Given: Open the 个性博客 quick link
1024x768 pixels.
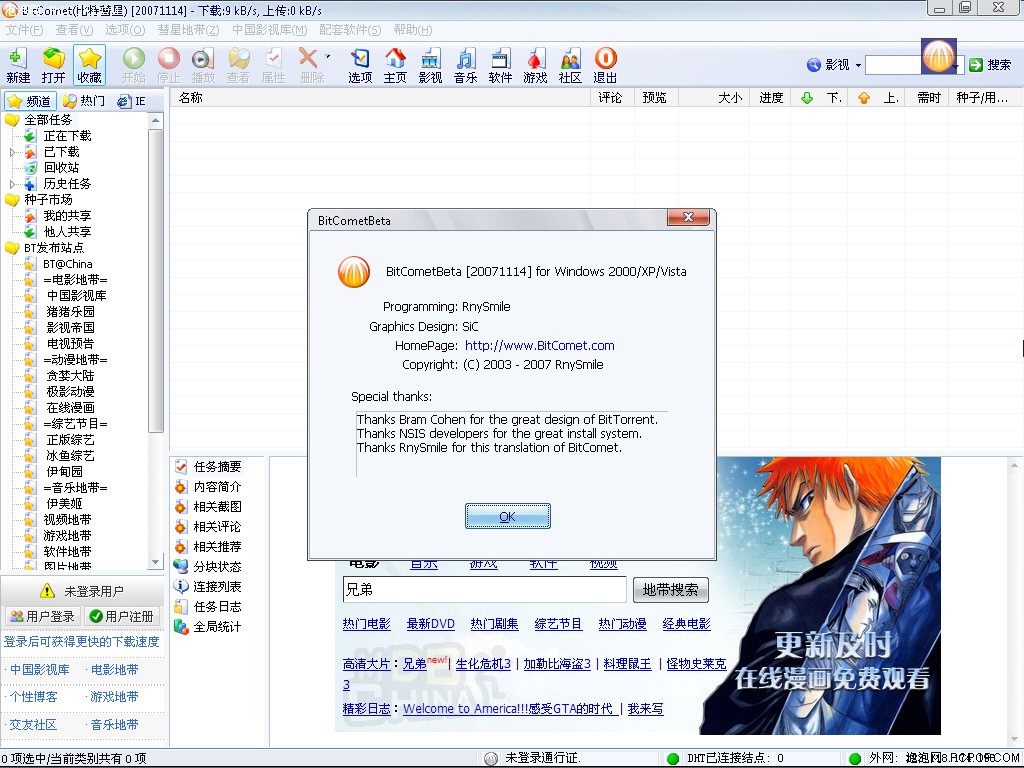Looking at the screenshot, I should pyautogui.click(x=33, y=697).
